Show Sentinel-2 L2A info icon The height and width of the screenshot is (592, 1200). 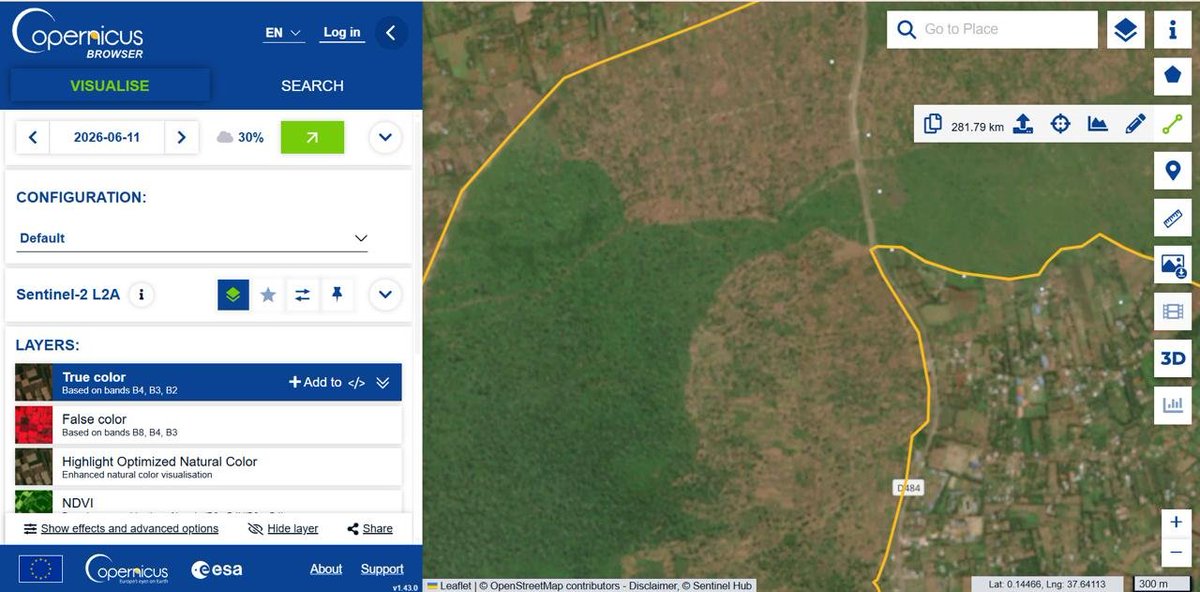[x=142, y=295]
